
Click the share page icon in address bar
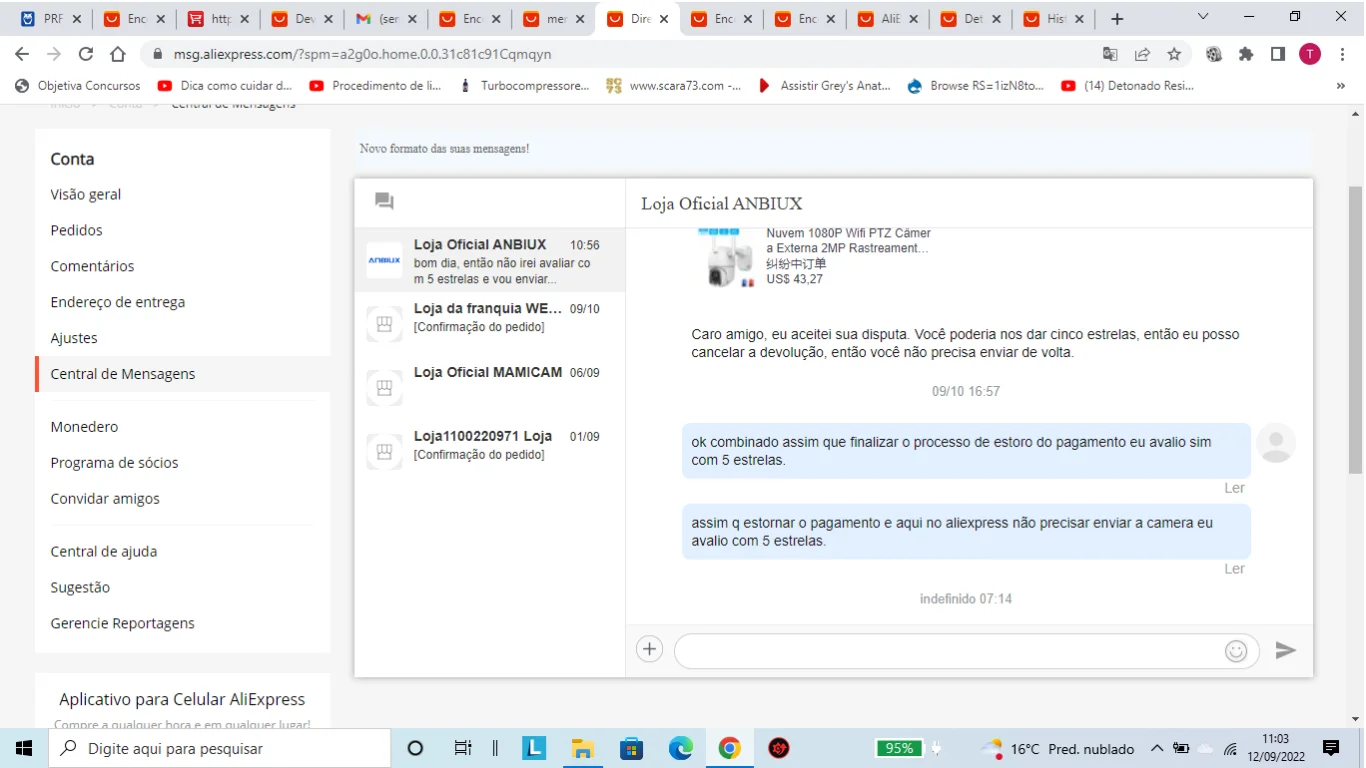[x=1142, y=54]
